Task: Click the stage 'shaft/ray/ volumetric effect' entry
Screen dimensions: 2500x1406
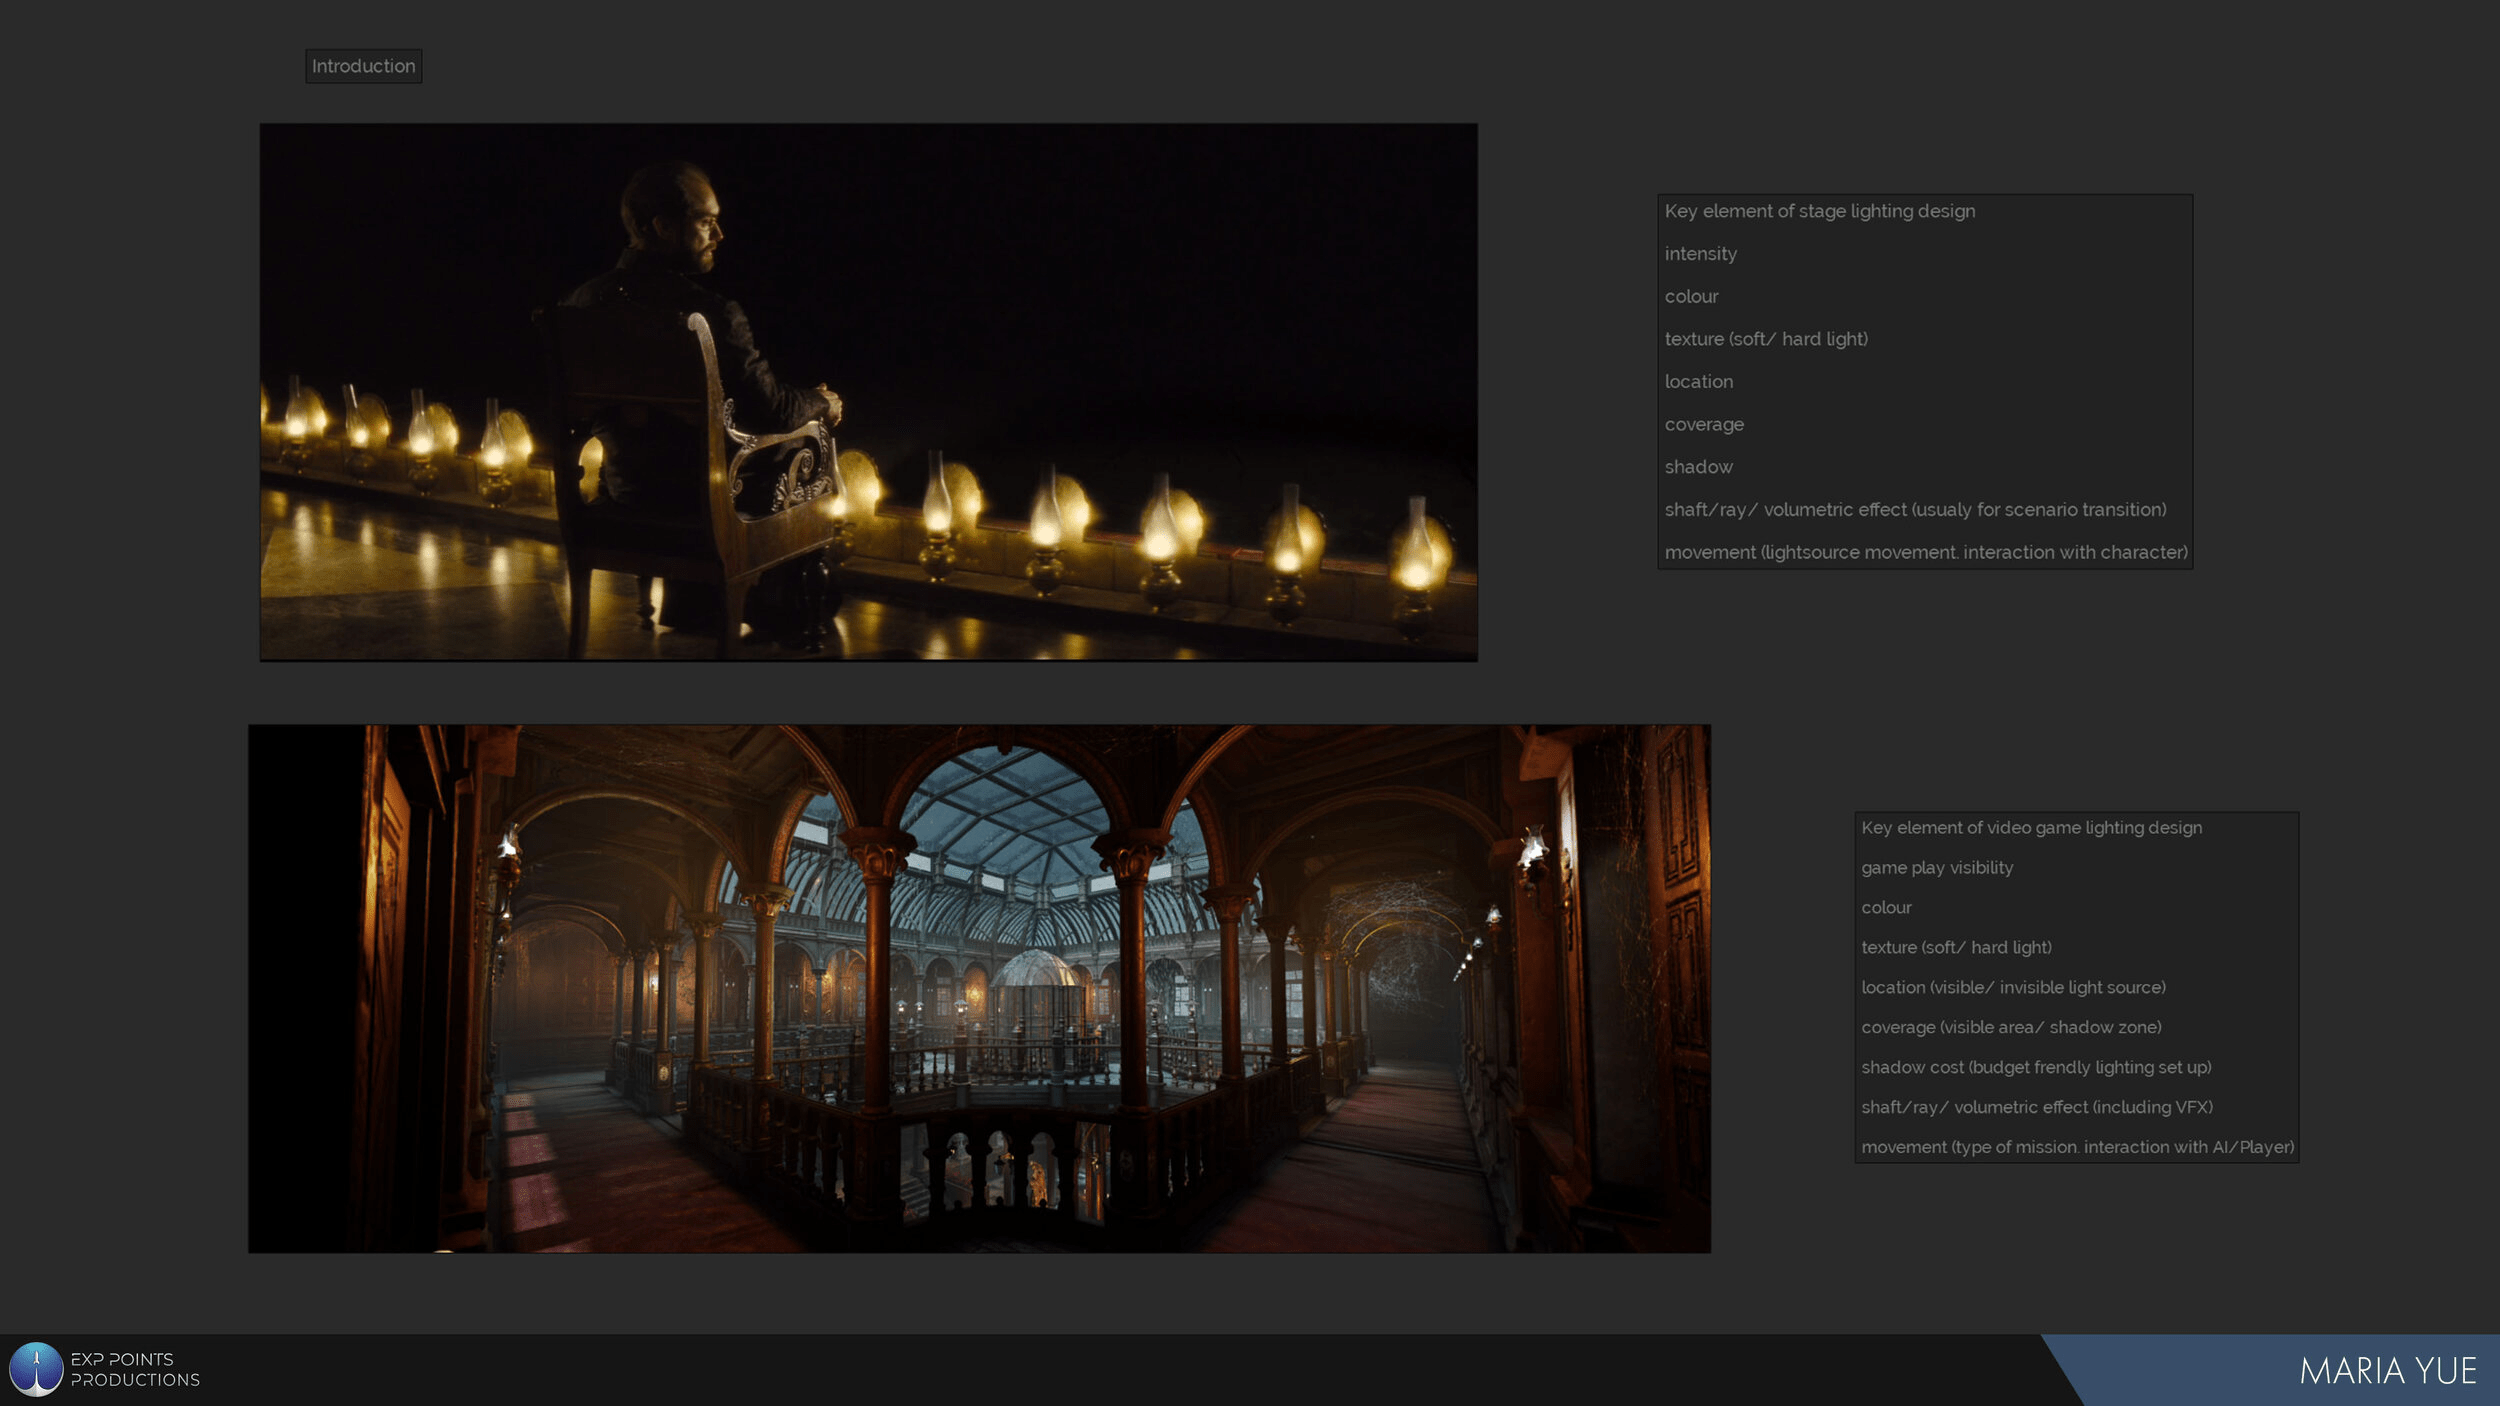Action: 1915,509
